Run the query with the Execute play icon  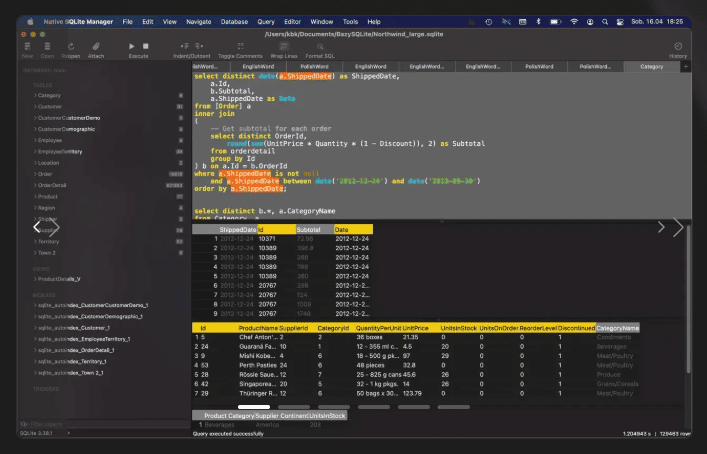pos(131,46)
